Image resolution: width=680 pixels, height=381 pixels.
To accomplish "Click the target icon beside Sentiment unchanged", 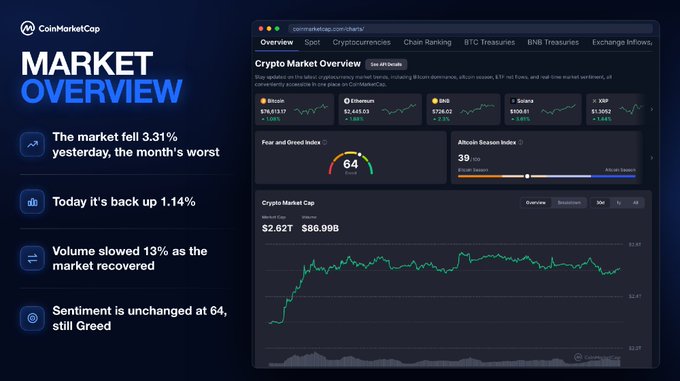I will [32, 318].
